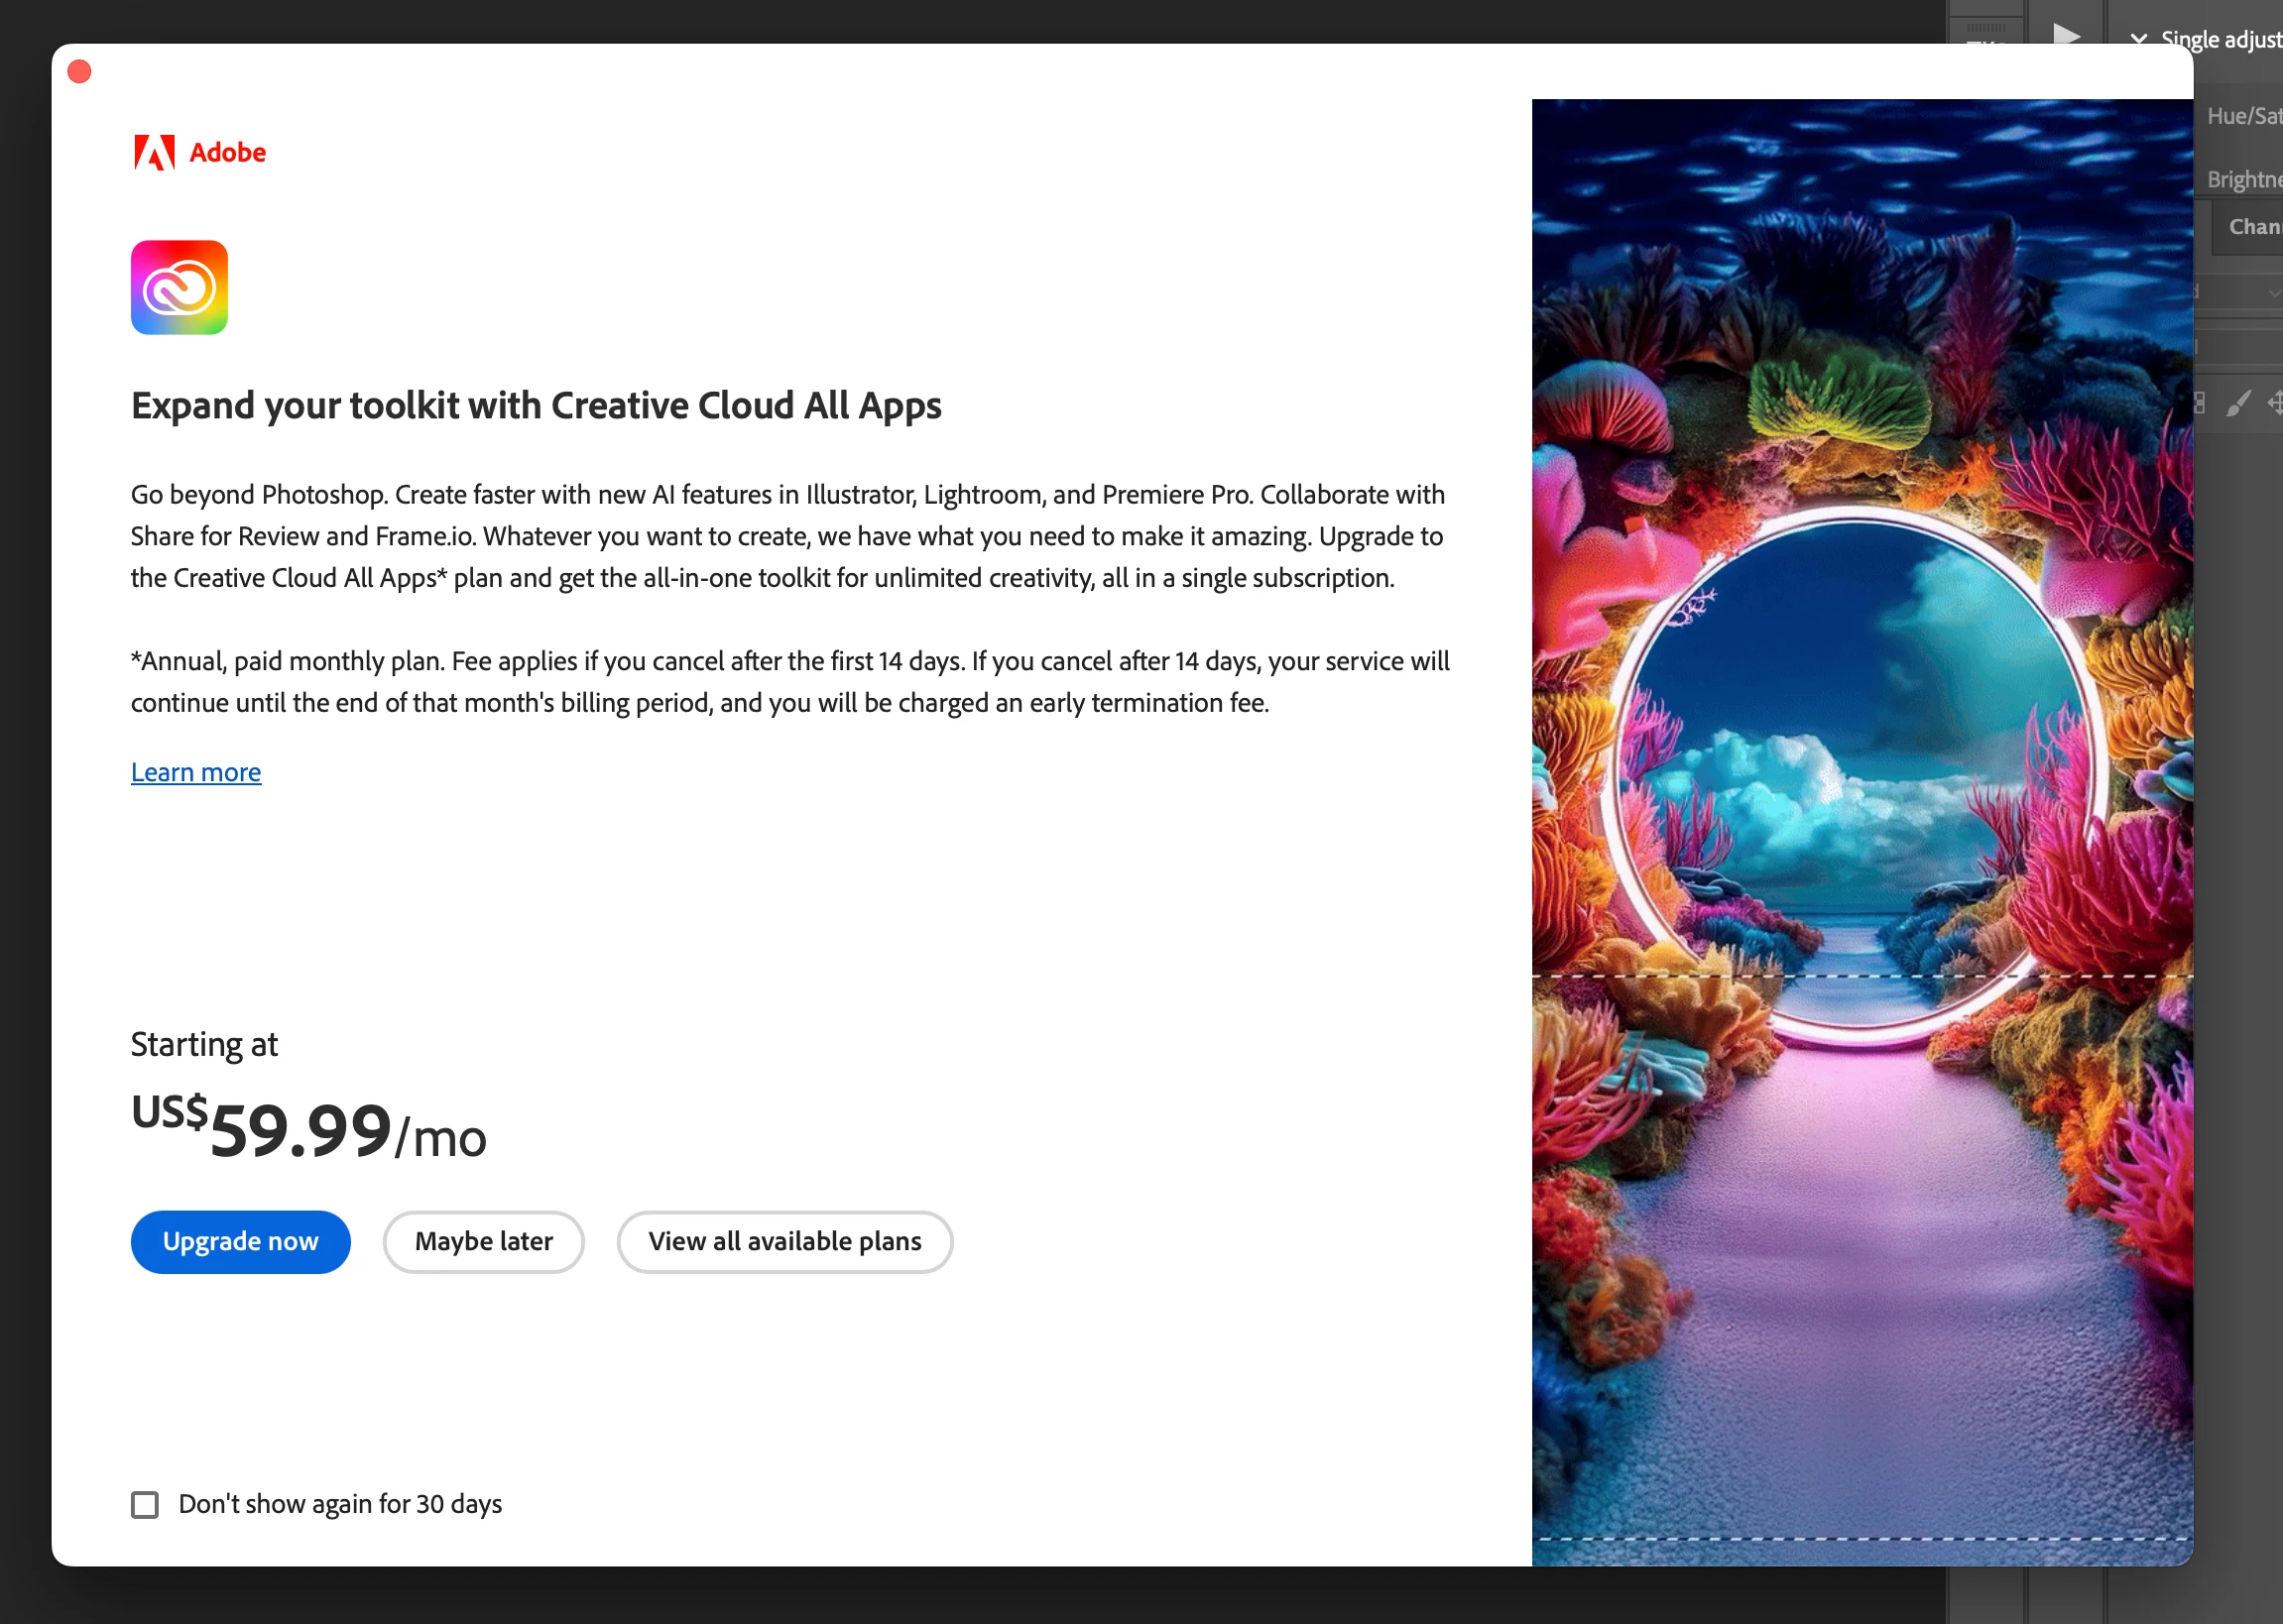Collapse the Single adjustments section chevron
This screenshot has width=2283, height=1624.
[2138, 39]
